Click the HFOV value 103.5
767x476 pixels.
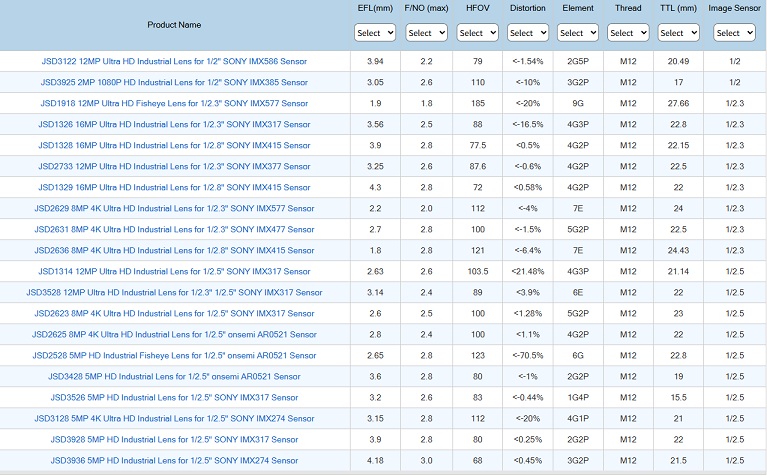pyautogui.click(x=477, y=272)
